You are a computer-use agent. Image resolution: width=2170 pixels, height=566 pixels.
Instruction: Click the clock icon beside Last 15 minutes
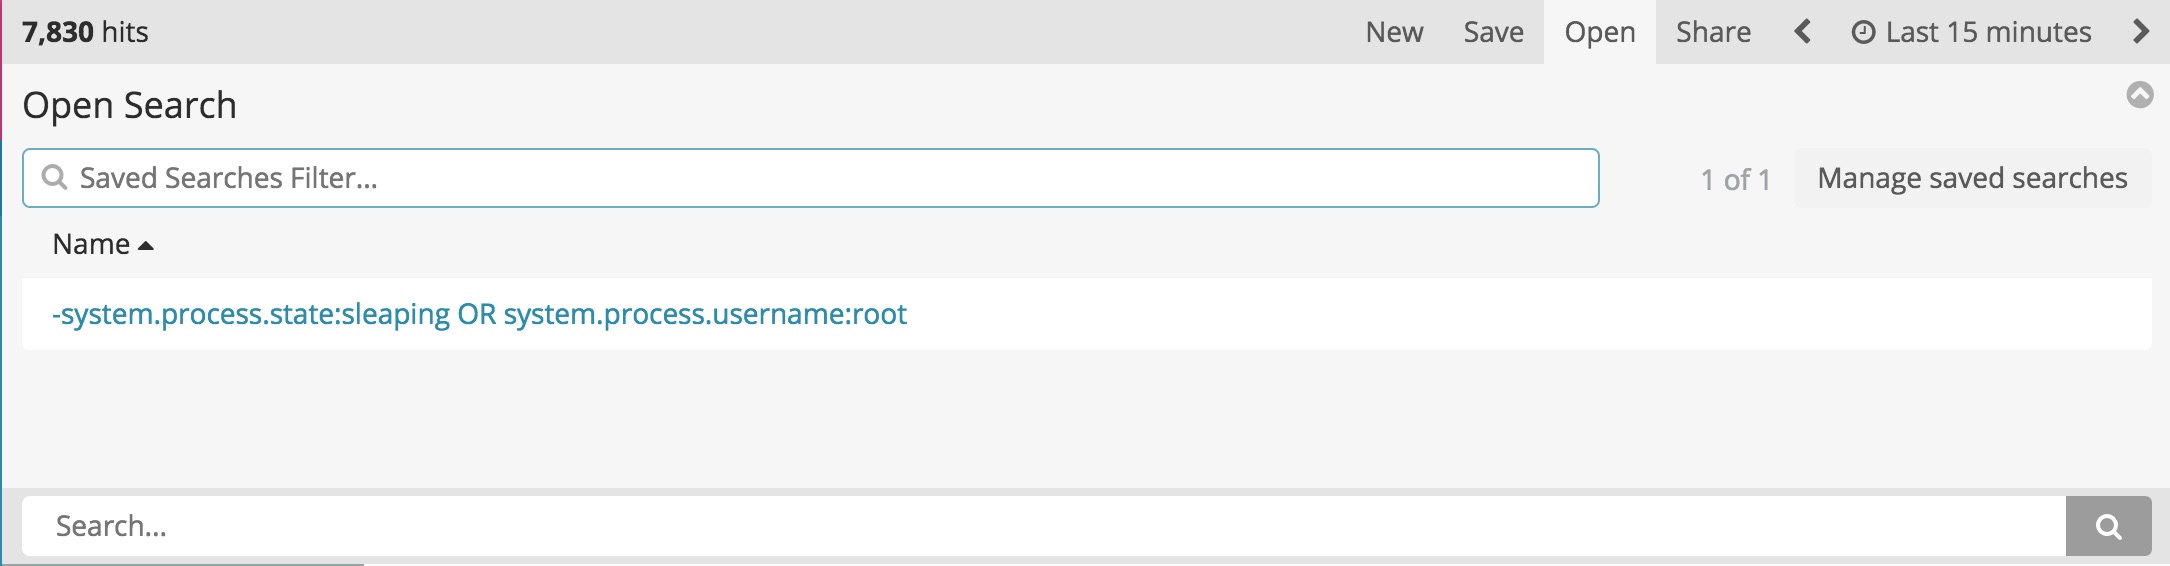1863,32
